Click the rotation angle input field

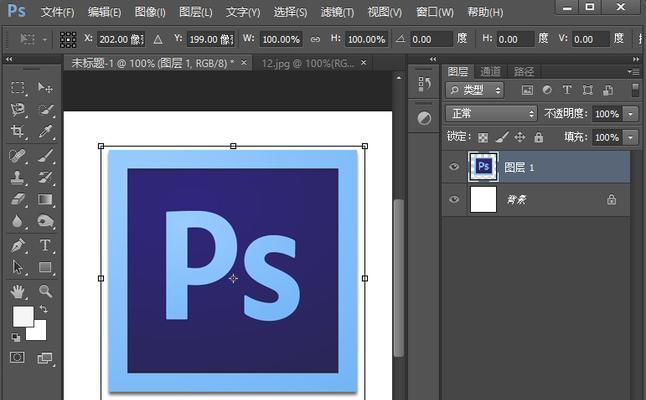point(431,40)
